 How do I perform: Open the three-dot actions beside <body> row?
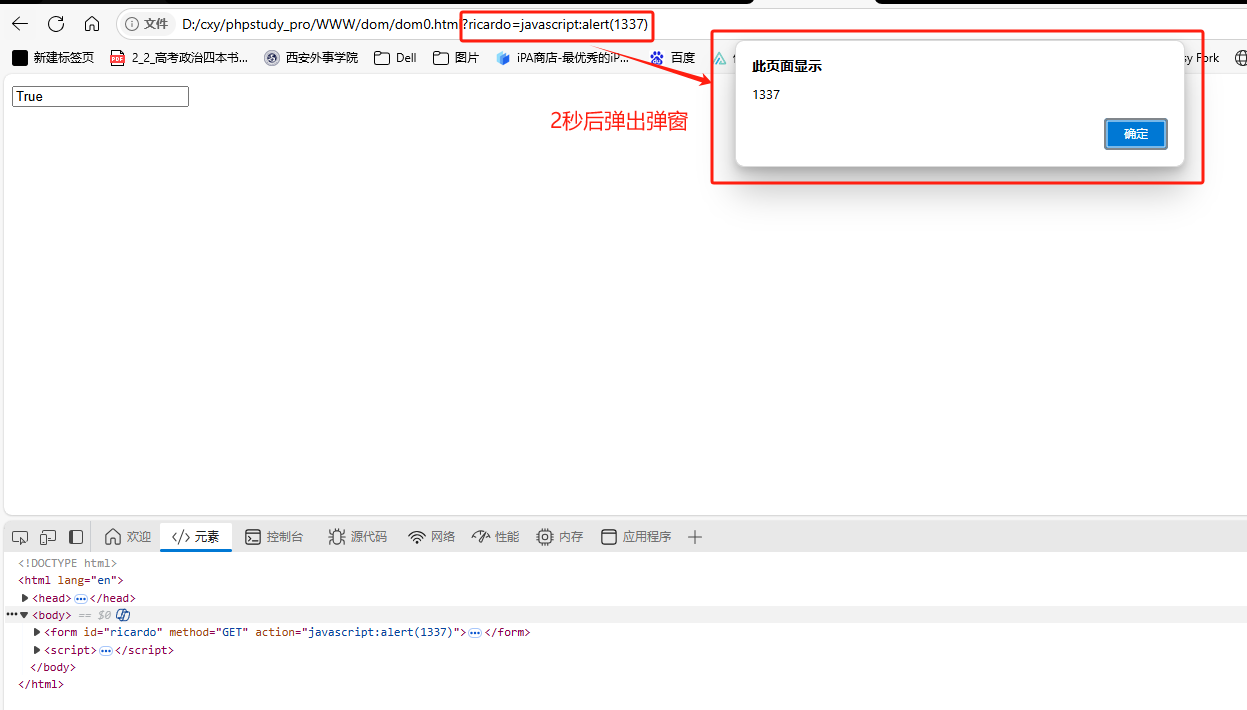[11, 615]
